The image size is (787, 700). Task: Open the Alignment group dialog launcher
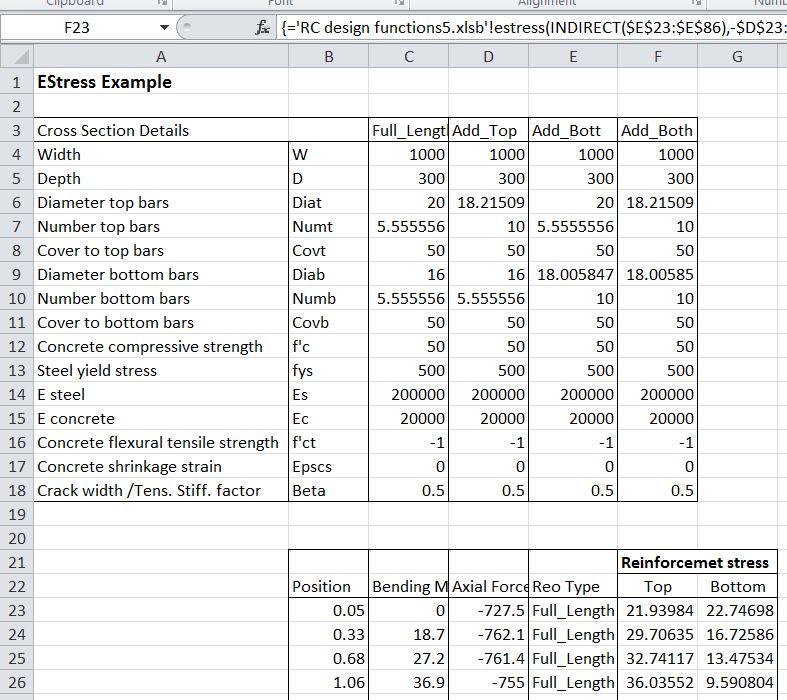click(694, 4)
